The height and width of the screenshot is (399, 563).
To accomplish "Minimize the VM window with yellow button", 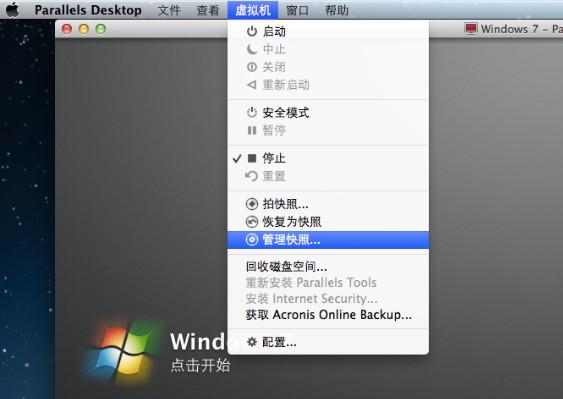I will click(x=84, y=29).
